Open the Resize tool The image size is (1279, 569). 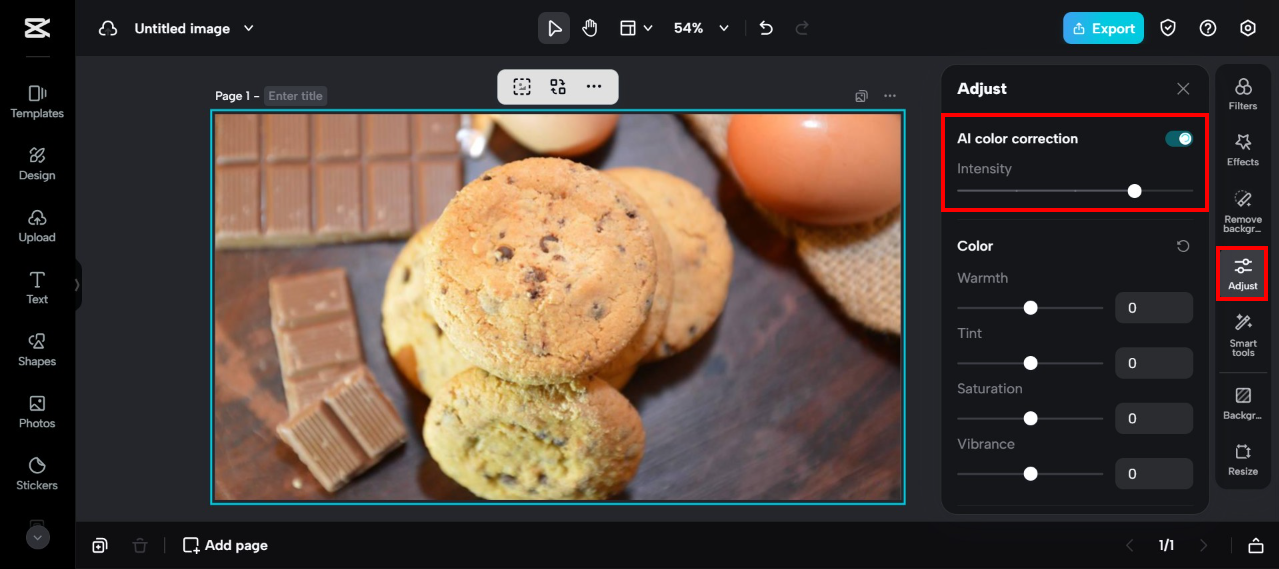coord(1243,460)
